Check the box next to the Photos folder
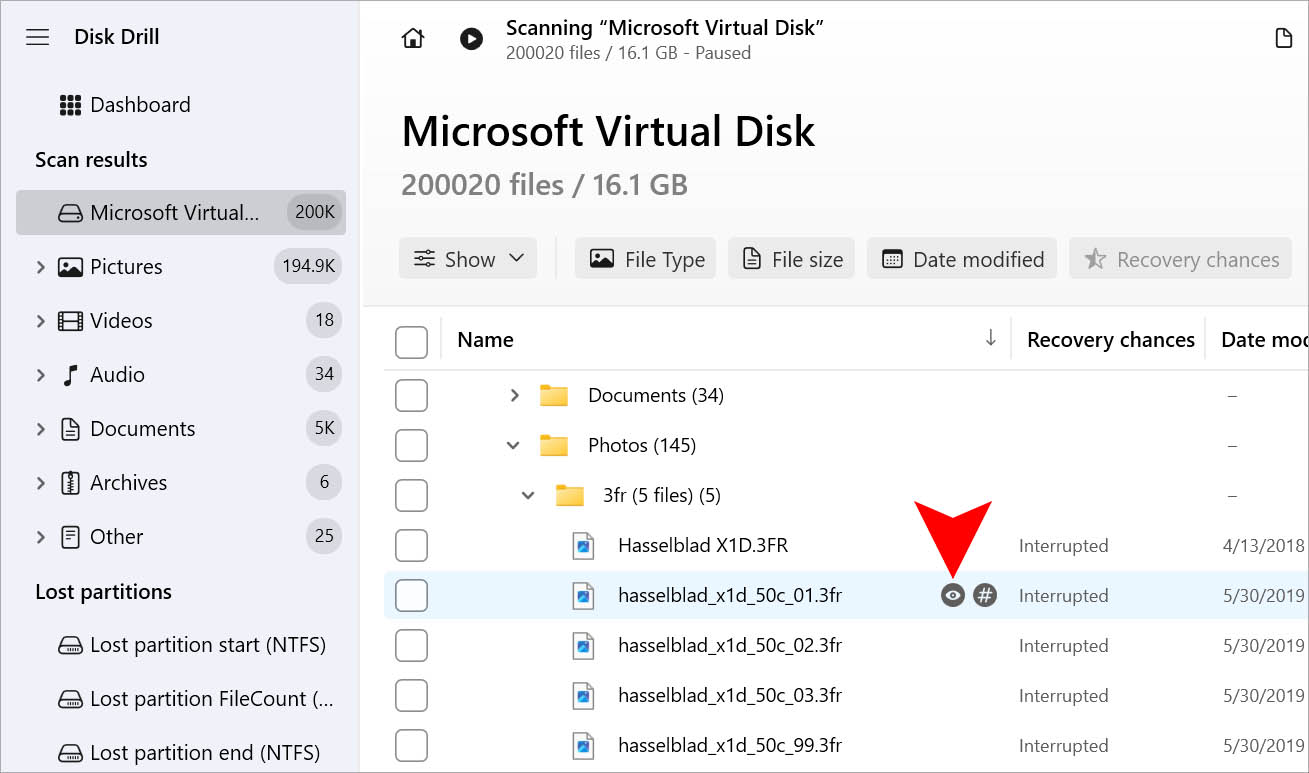 [x=411, y=445]
